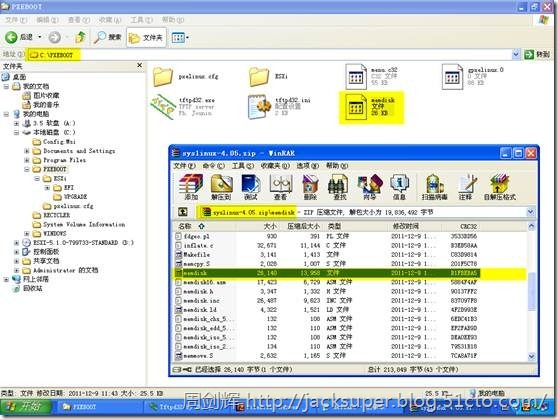Click the WinRAR 添加 (Add) toolbar icon

click(191, 187)
